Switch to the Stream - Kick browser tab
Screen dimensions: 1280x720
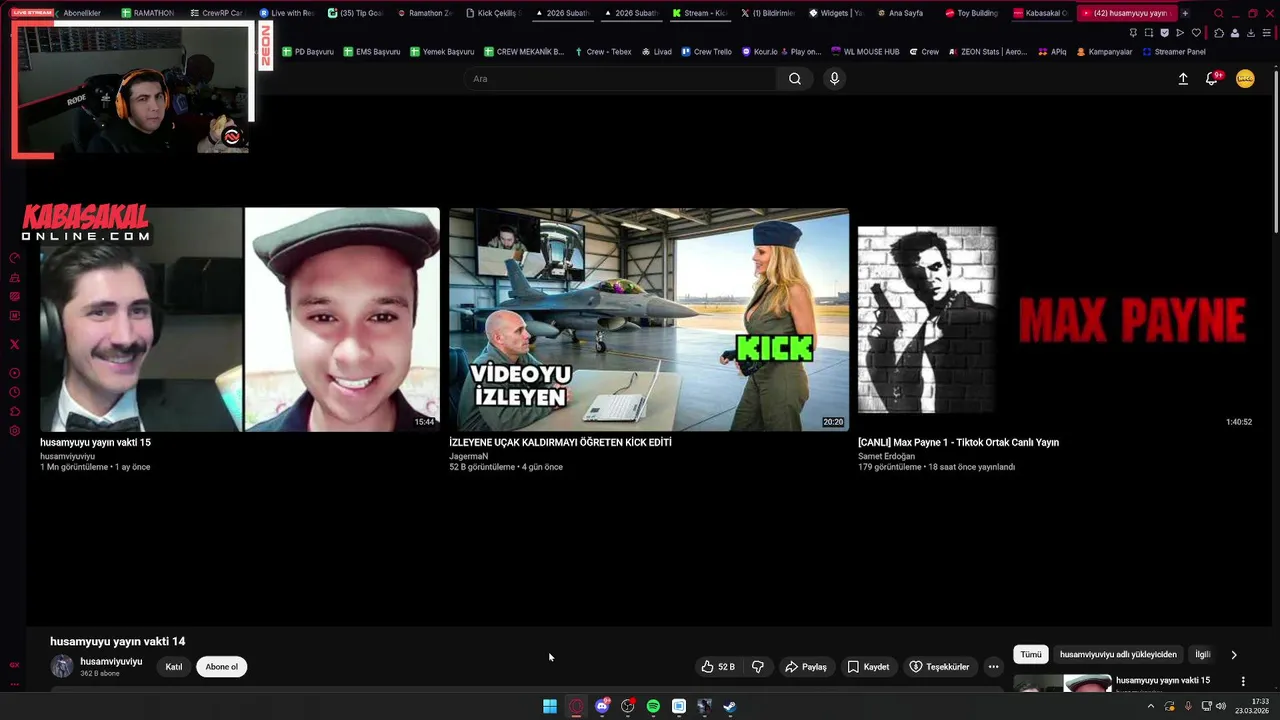[699, 13]
